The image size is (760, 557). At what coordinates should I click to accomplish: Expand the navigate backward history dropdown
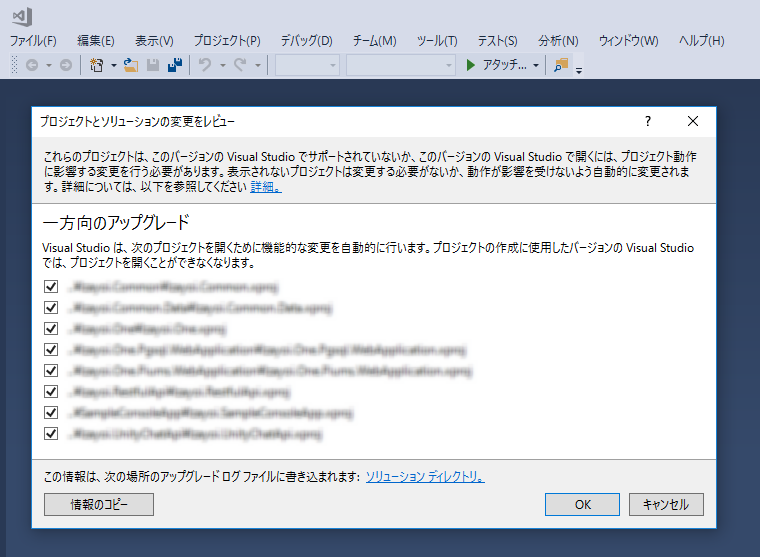coord(49,65)
